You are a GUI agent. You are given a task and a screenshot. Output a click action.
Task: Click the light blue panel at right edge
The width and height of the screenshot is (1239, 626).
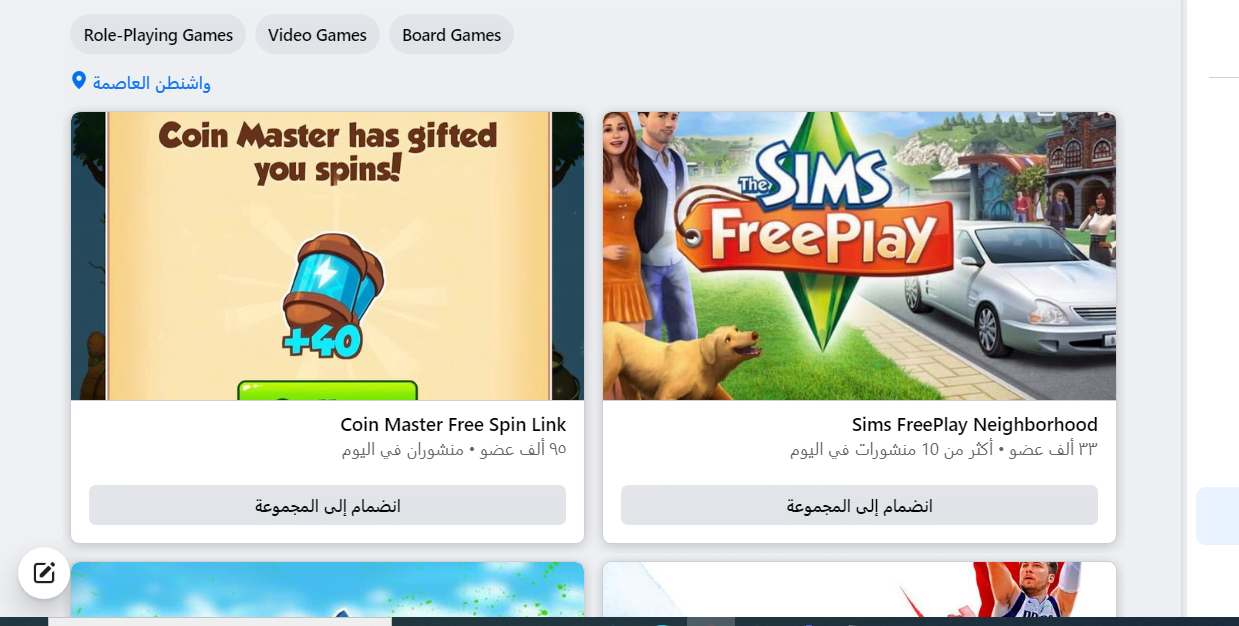[x=1217, y=516]
